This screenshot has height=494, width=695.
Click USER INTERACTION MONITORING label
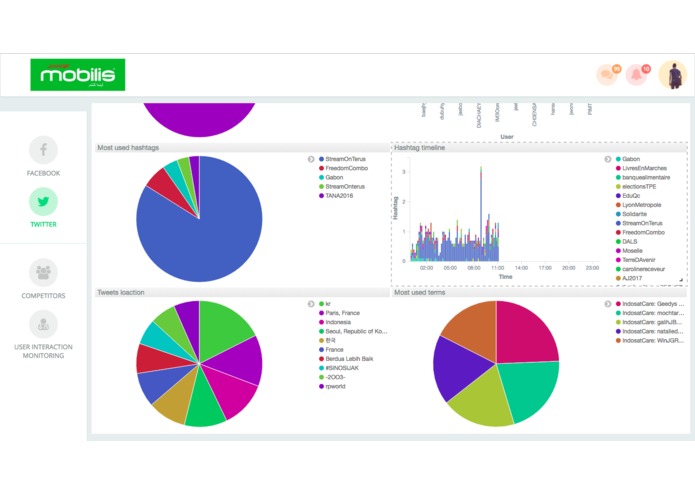(x=43, y=351)
